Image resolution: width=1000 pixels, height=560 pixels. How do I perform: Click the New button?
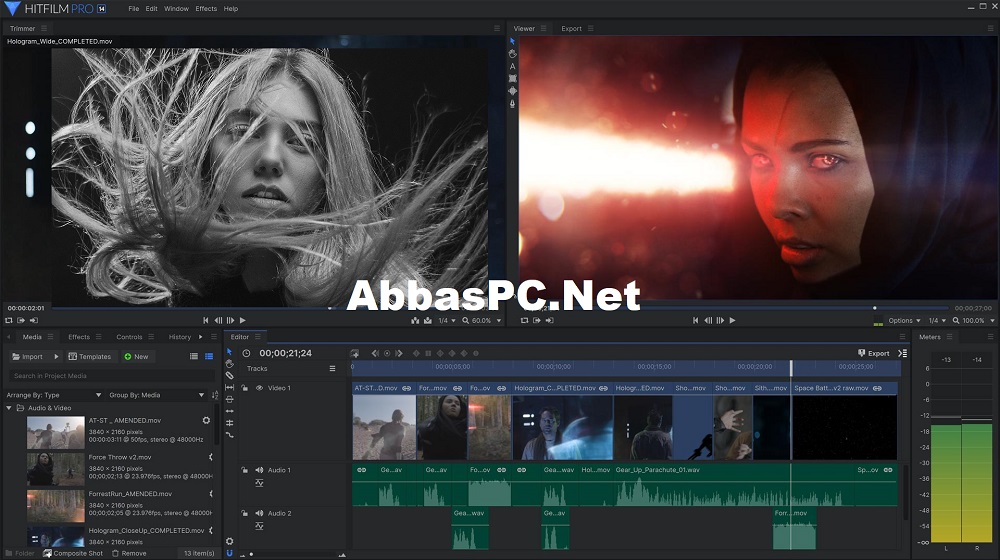click(136, 357)
